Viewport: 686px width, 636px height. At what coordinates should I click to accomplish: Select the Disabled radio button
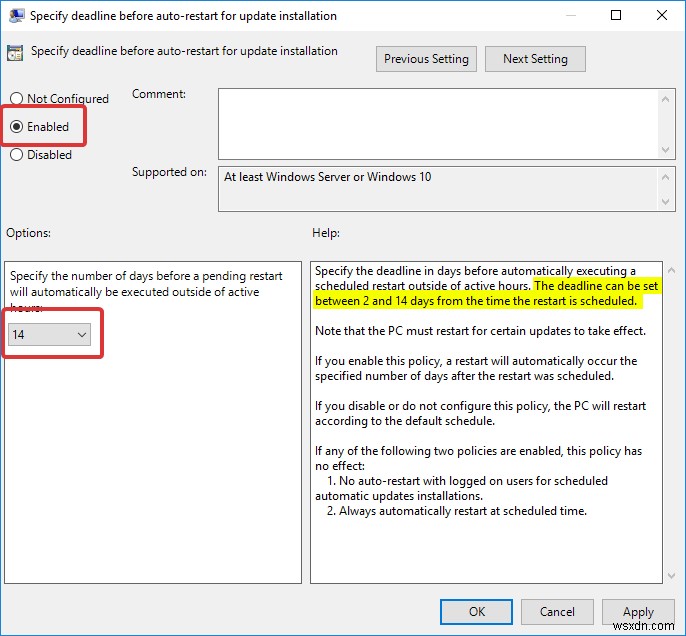tap(41, 154)
